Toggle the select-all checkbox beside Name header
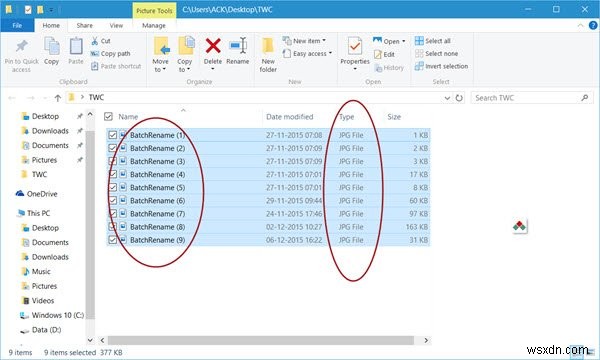Viewport: 600px width, 360px height. (108, 116)
